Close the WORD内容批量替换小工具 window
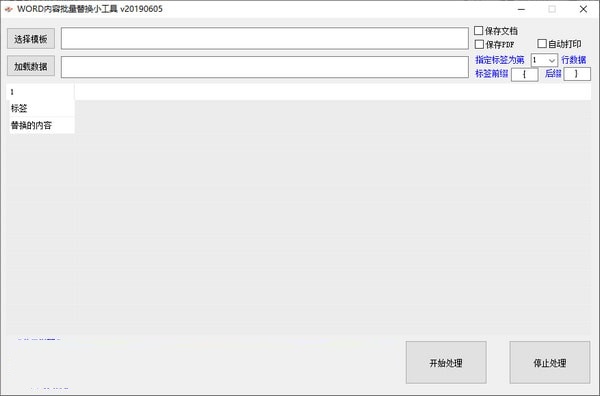 [583, 9]
